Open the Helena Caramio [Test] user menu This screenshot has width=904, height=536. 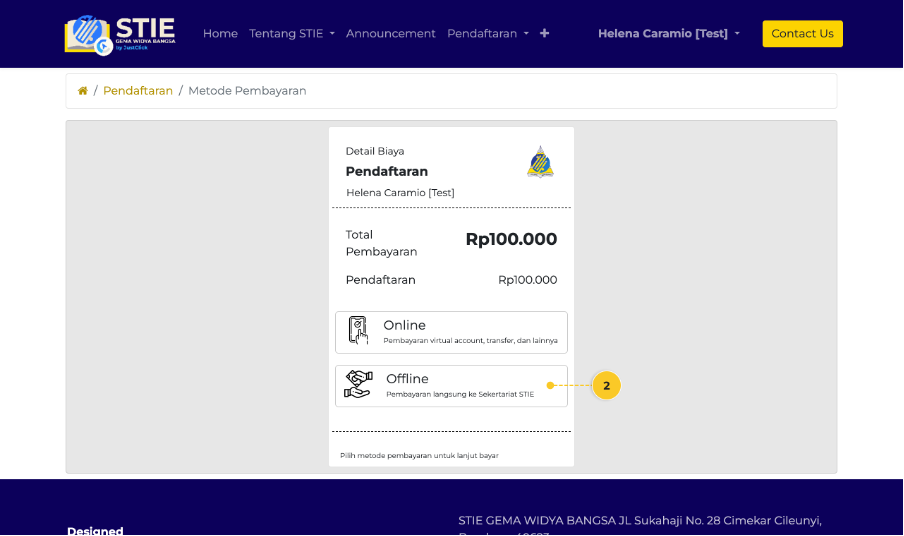click(x=668, y=33)
